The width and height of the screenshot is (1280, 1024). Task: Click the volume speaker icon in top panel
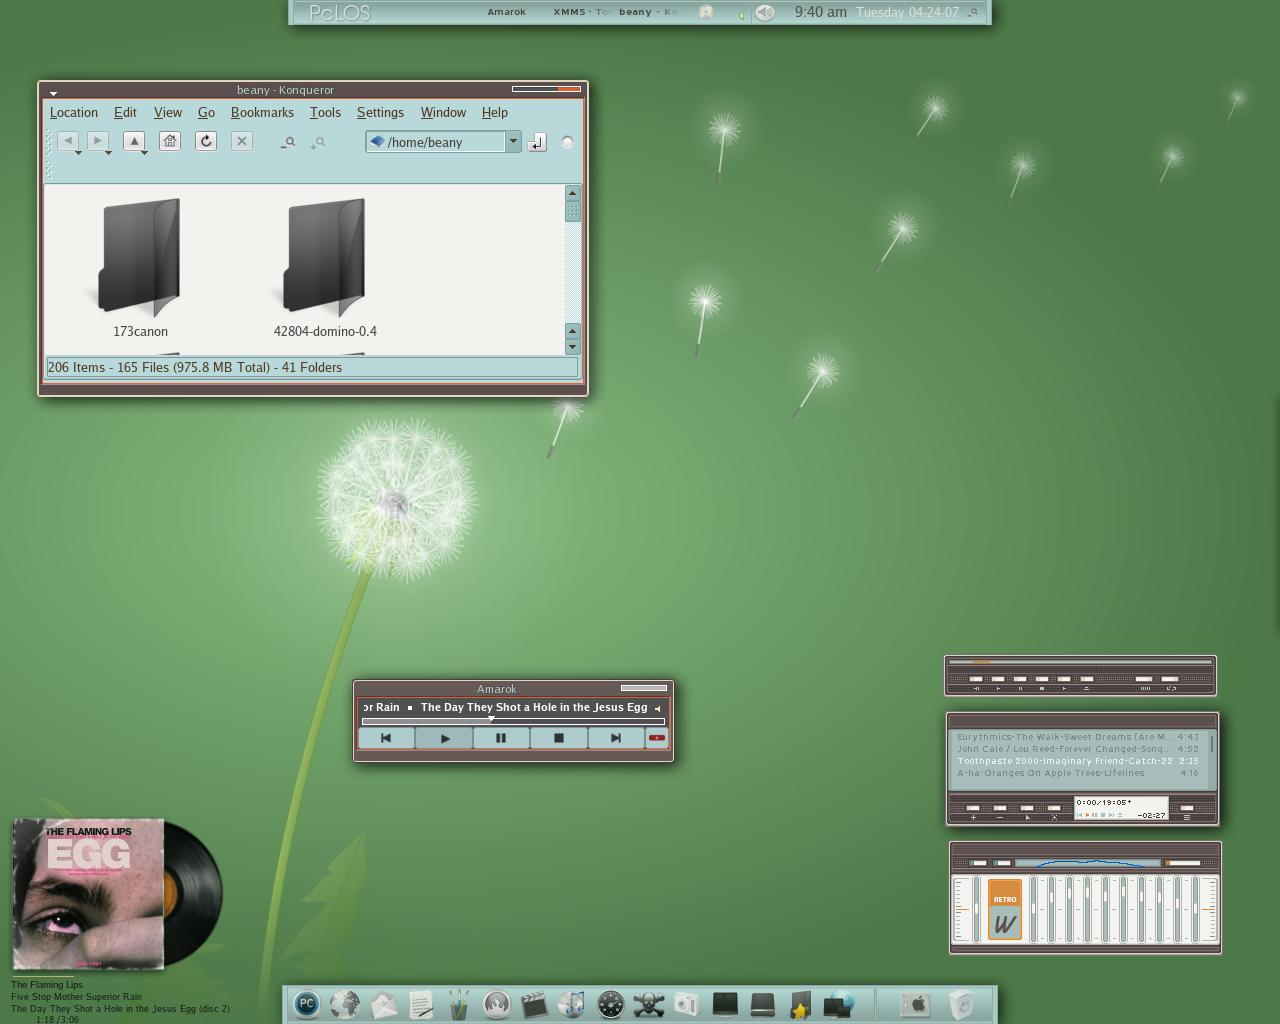click(x=764, y=13)
